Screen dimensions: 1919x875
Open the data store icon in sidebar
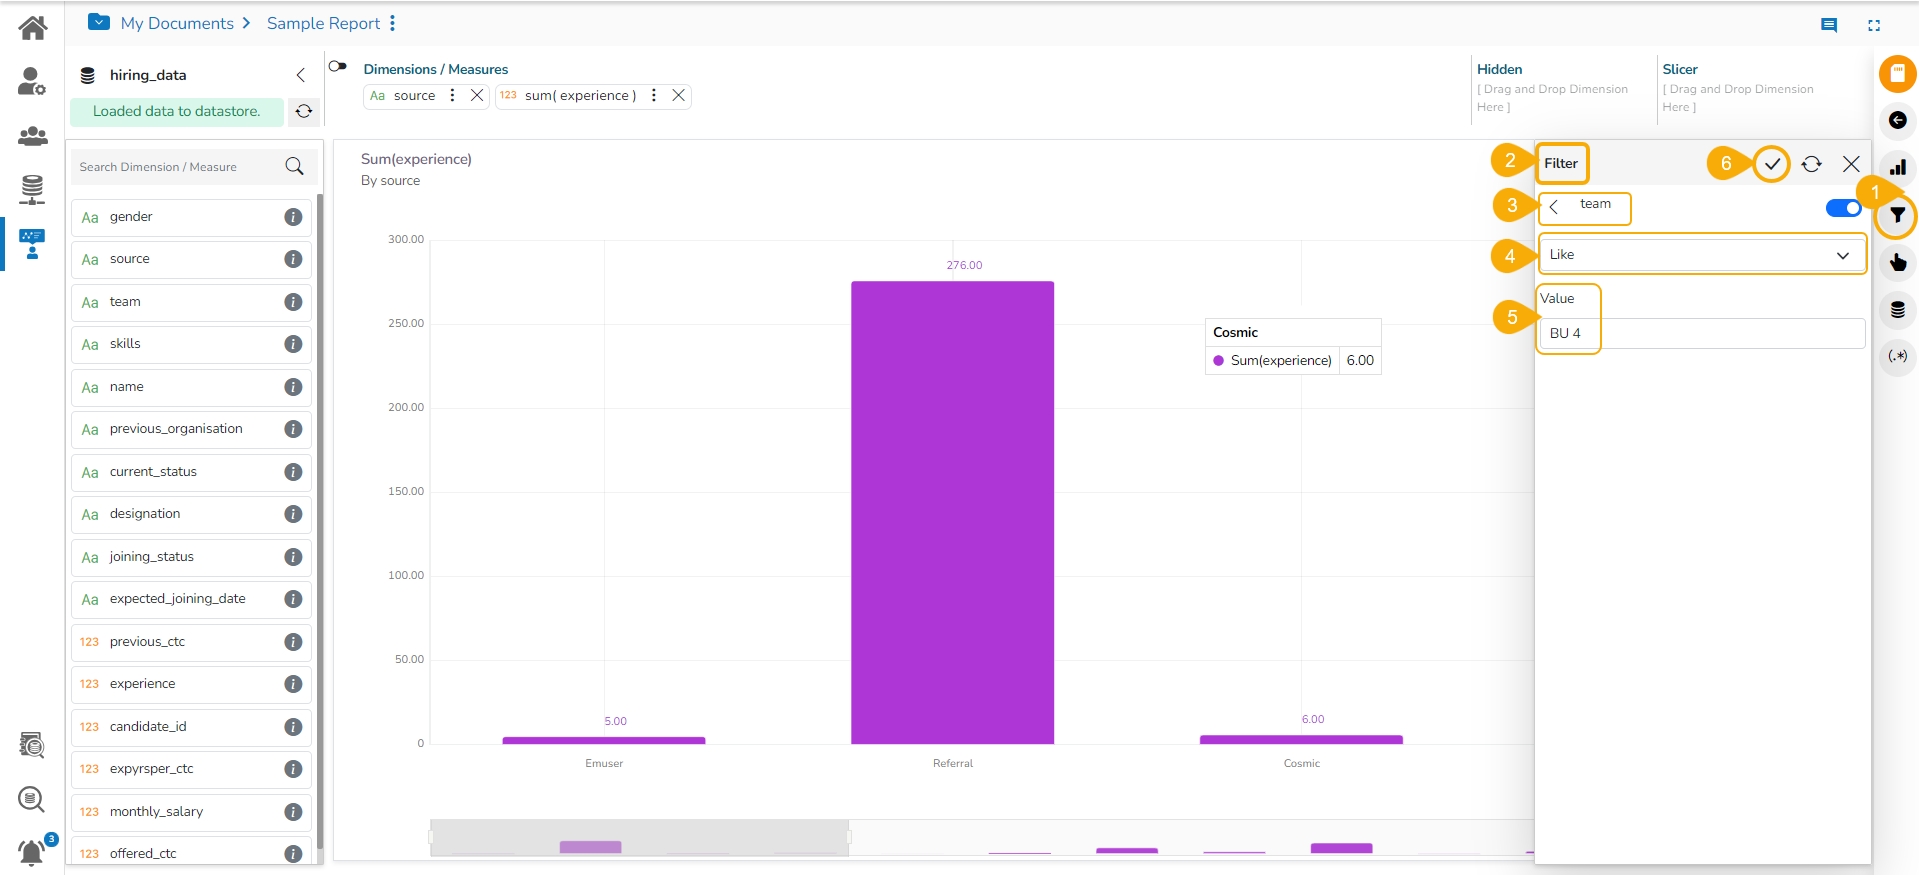pos(32,188)
